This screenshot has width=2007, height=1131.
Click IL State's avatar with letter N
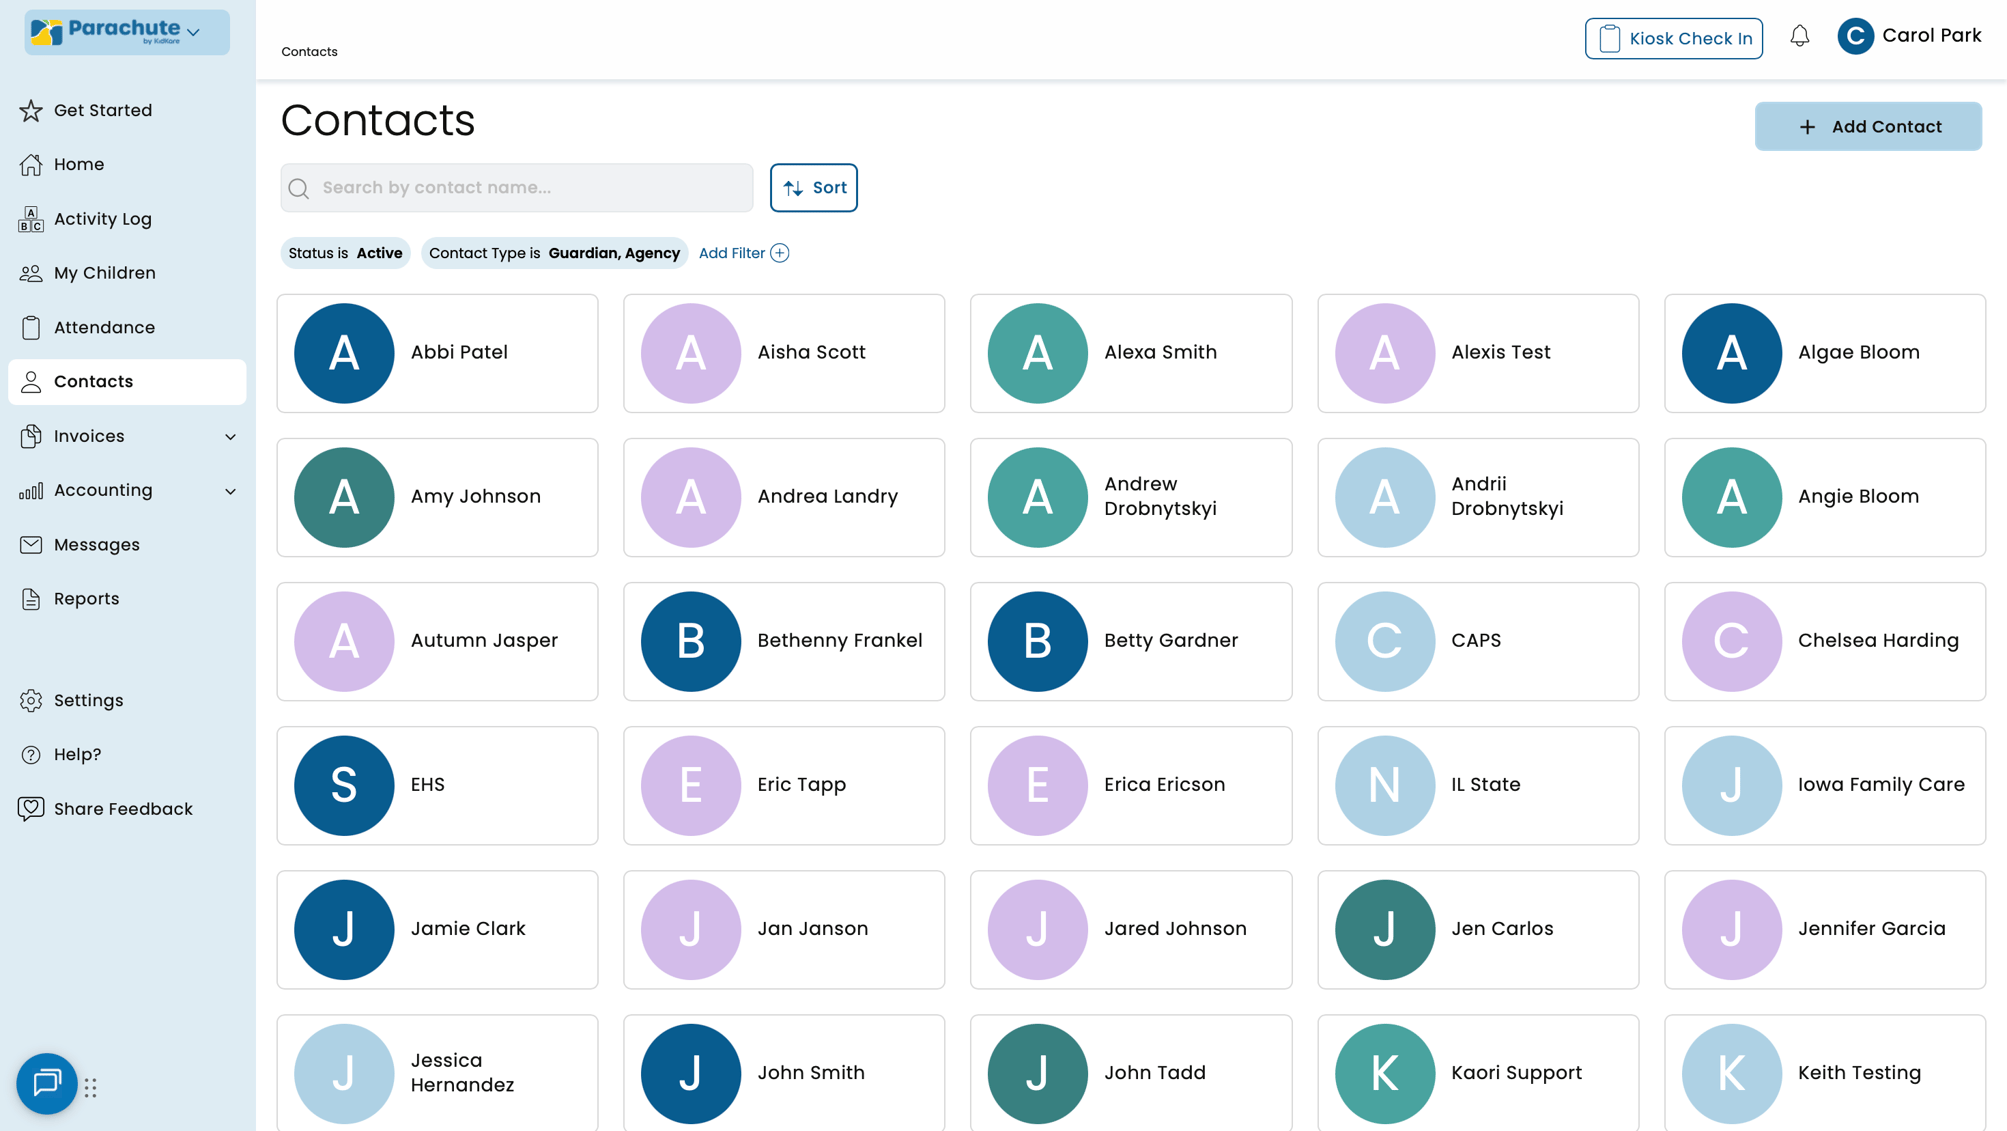pyautogui.click(x=1384, y=785)
